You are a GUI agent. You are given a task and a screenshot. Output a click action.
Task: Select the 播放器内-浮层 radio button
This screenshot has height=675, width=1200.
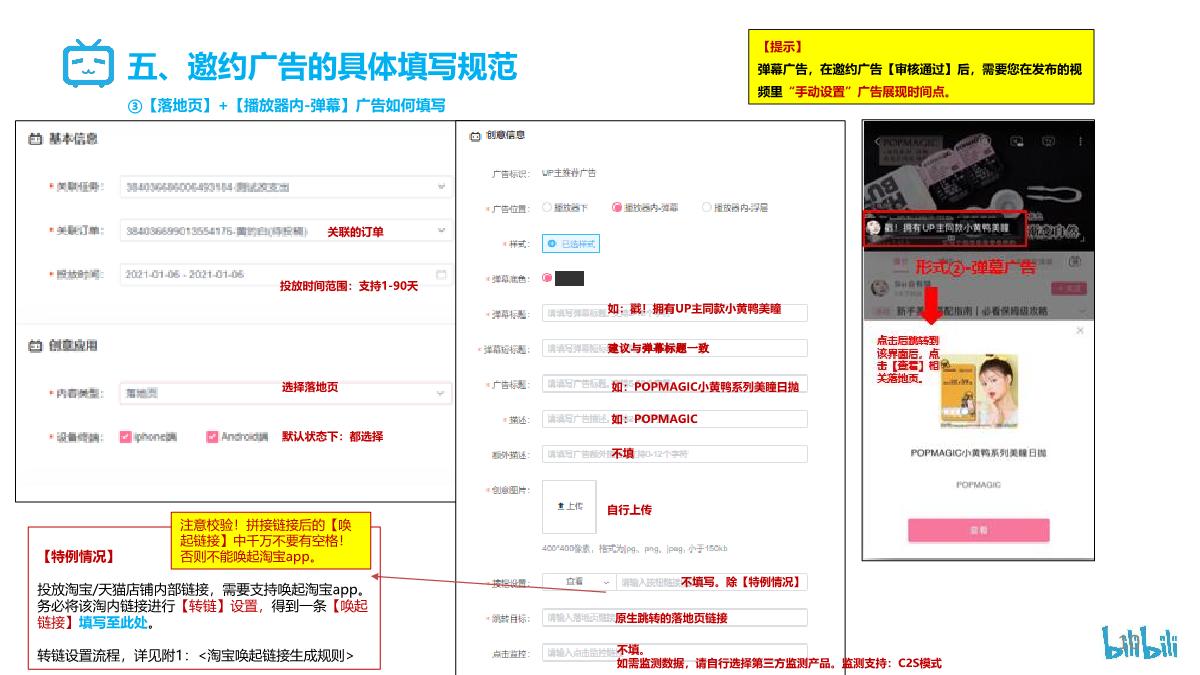tap(706, 207)
